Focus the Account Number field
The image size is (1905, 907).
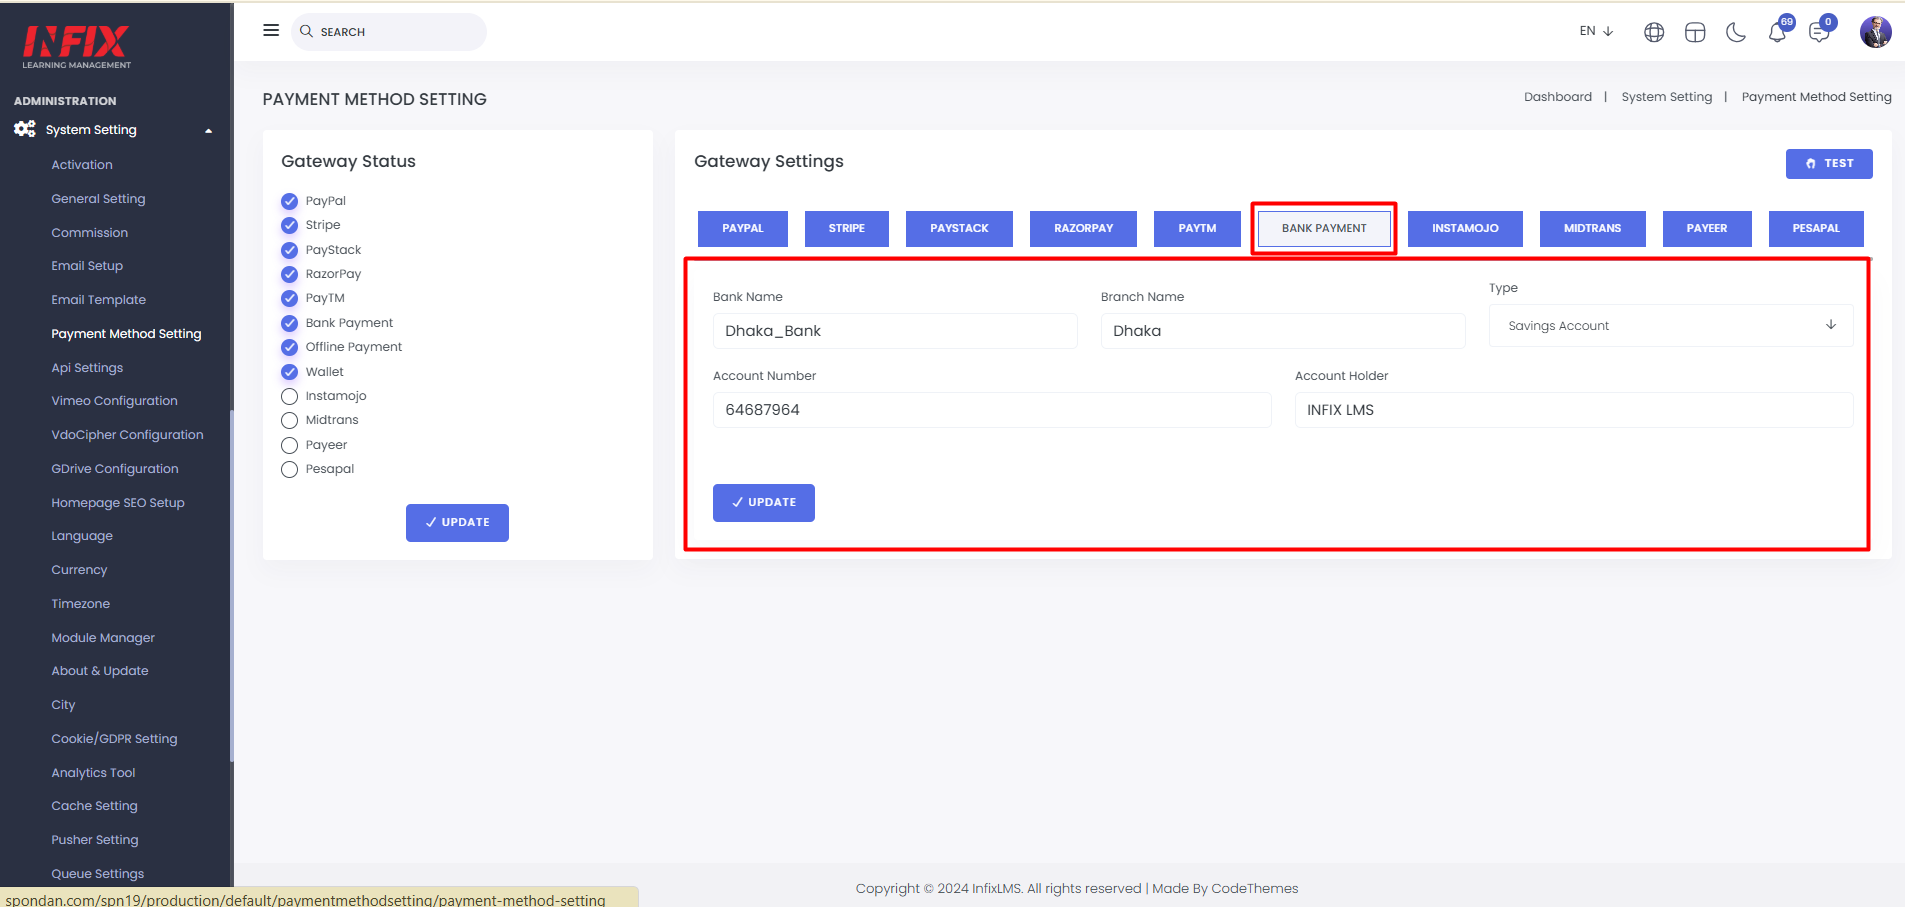point(992,410)
